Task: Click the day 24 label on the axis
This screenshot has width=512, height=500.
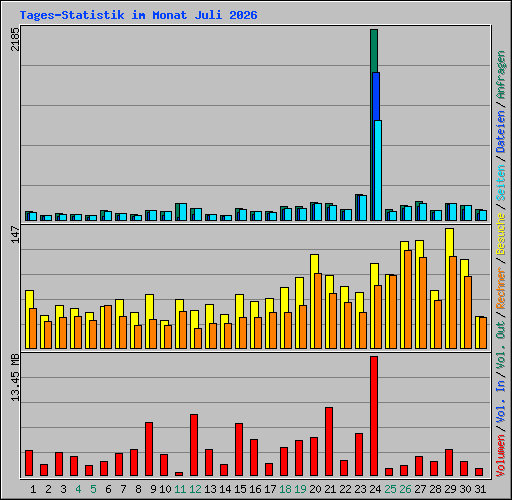Action: 375,489
